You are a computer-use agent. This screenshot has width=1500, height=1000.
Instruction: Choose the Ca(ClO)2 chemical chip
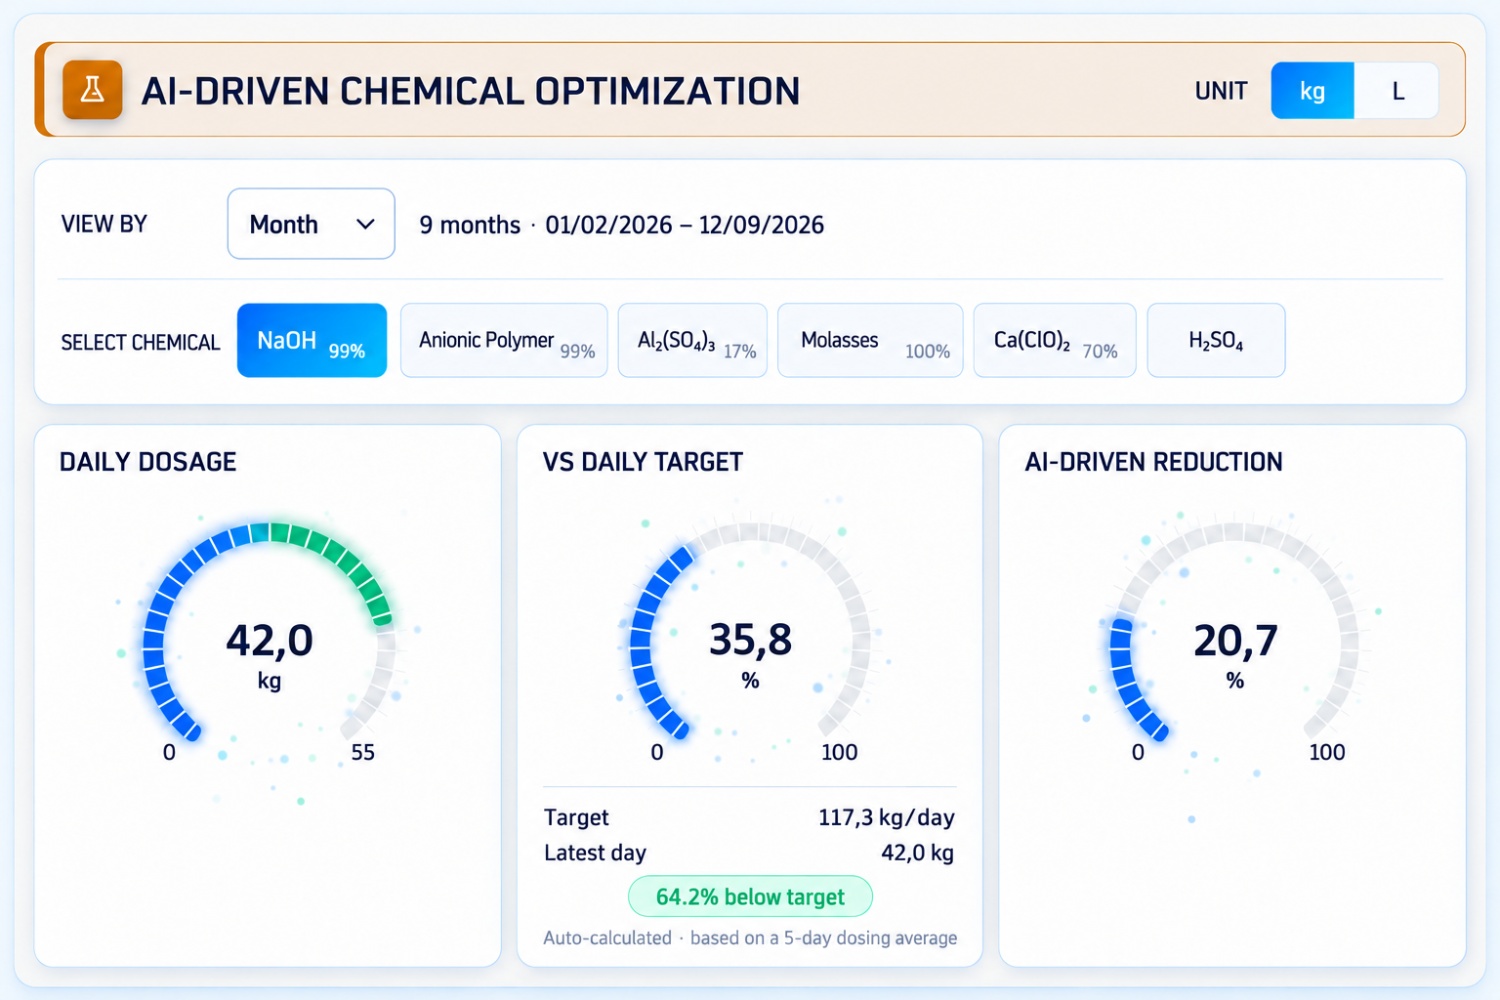click(x=1055, y=340)
